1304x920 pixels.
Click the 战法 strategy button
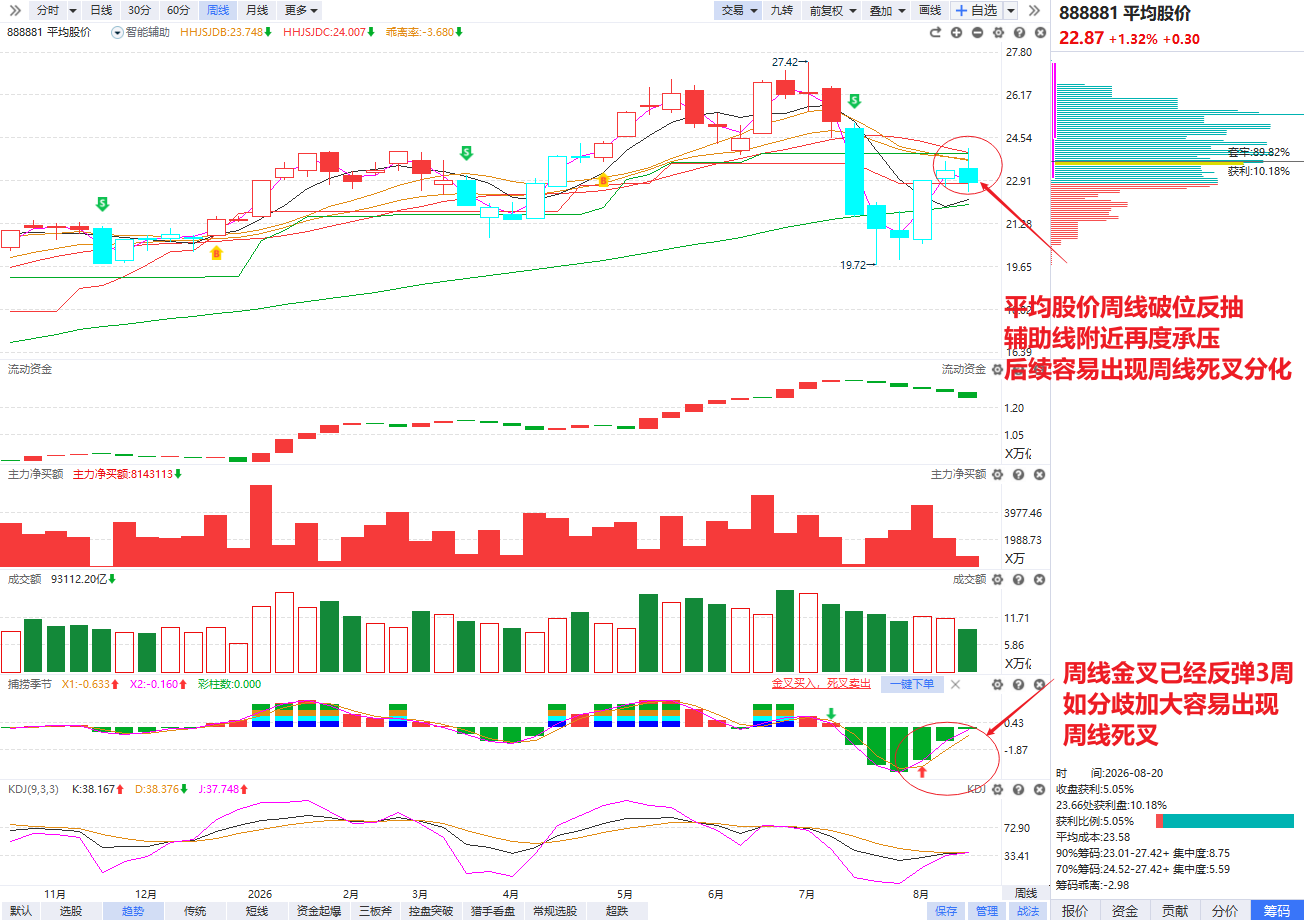coord(1028,911)
